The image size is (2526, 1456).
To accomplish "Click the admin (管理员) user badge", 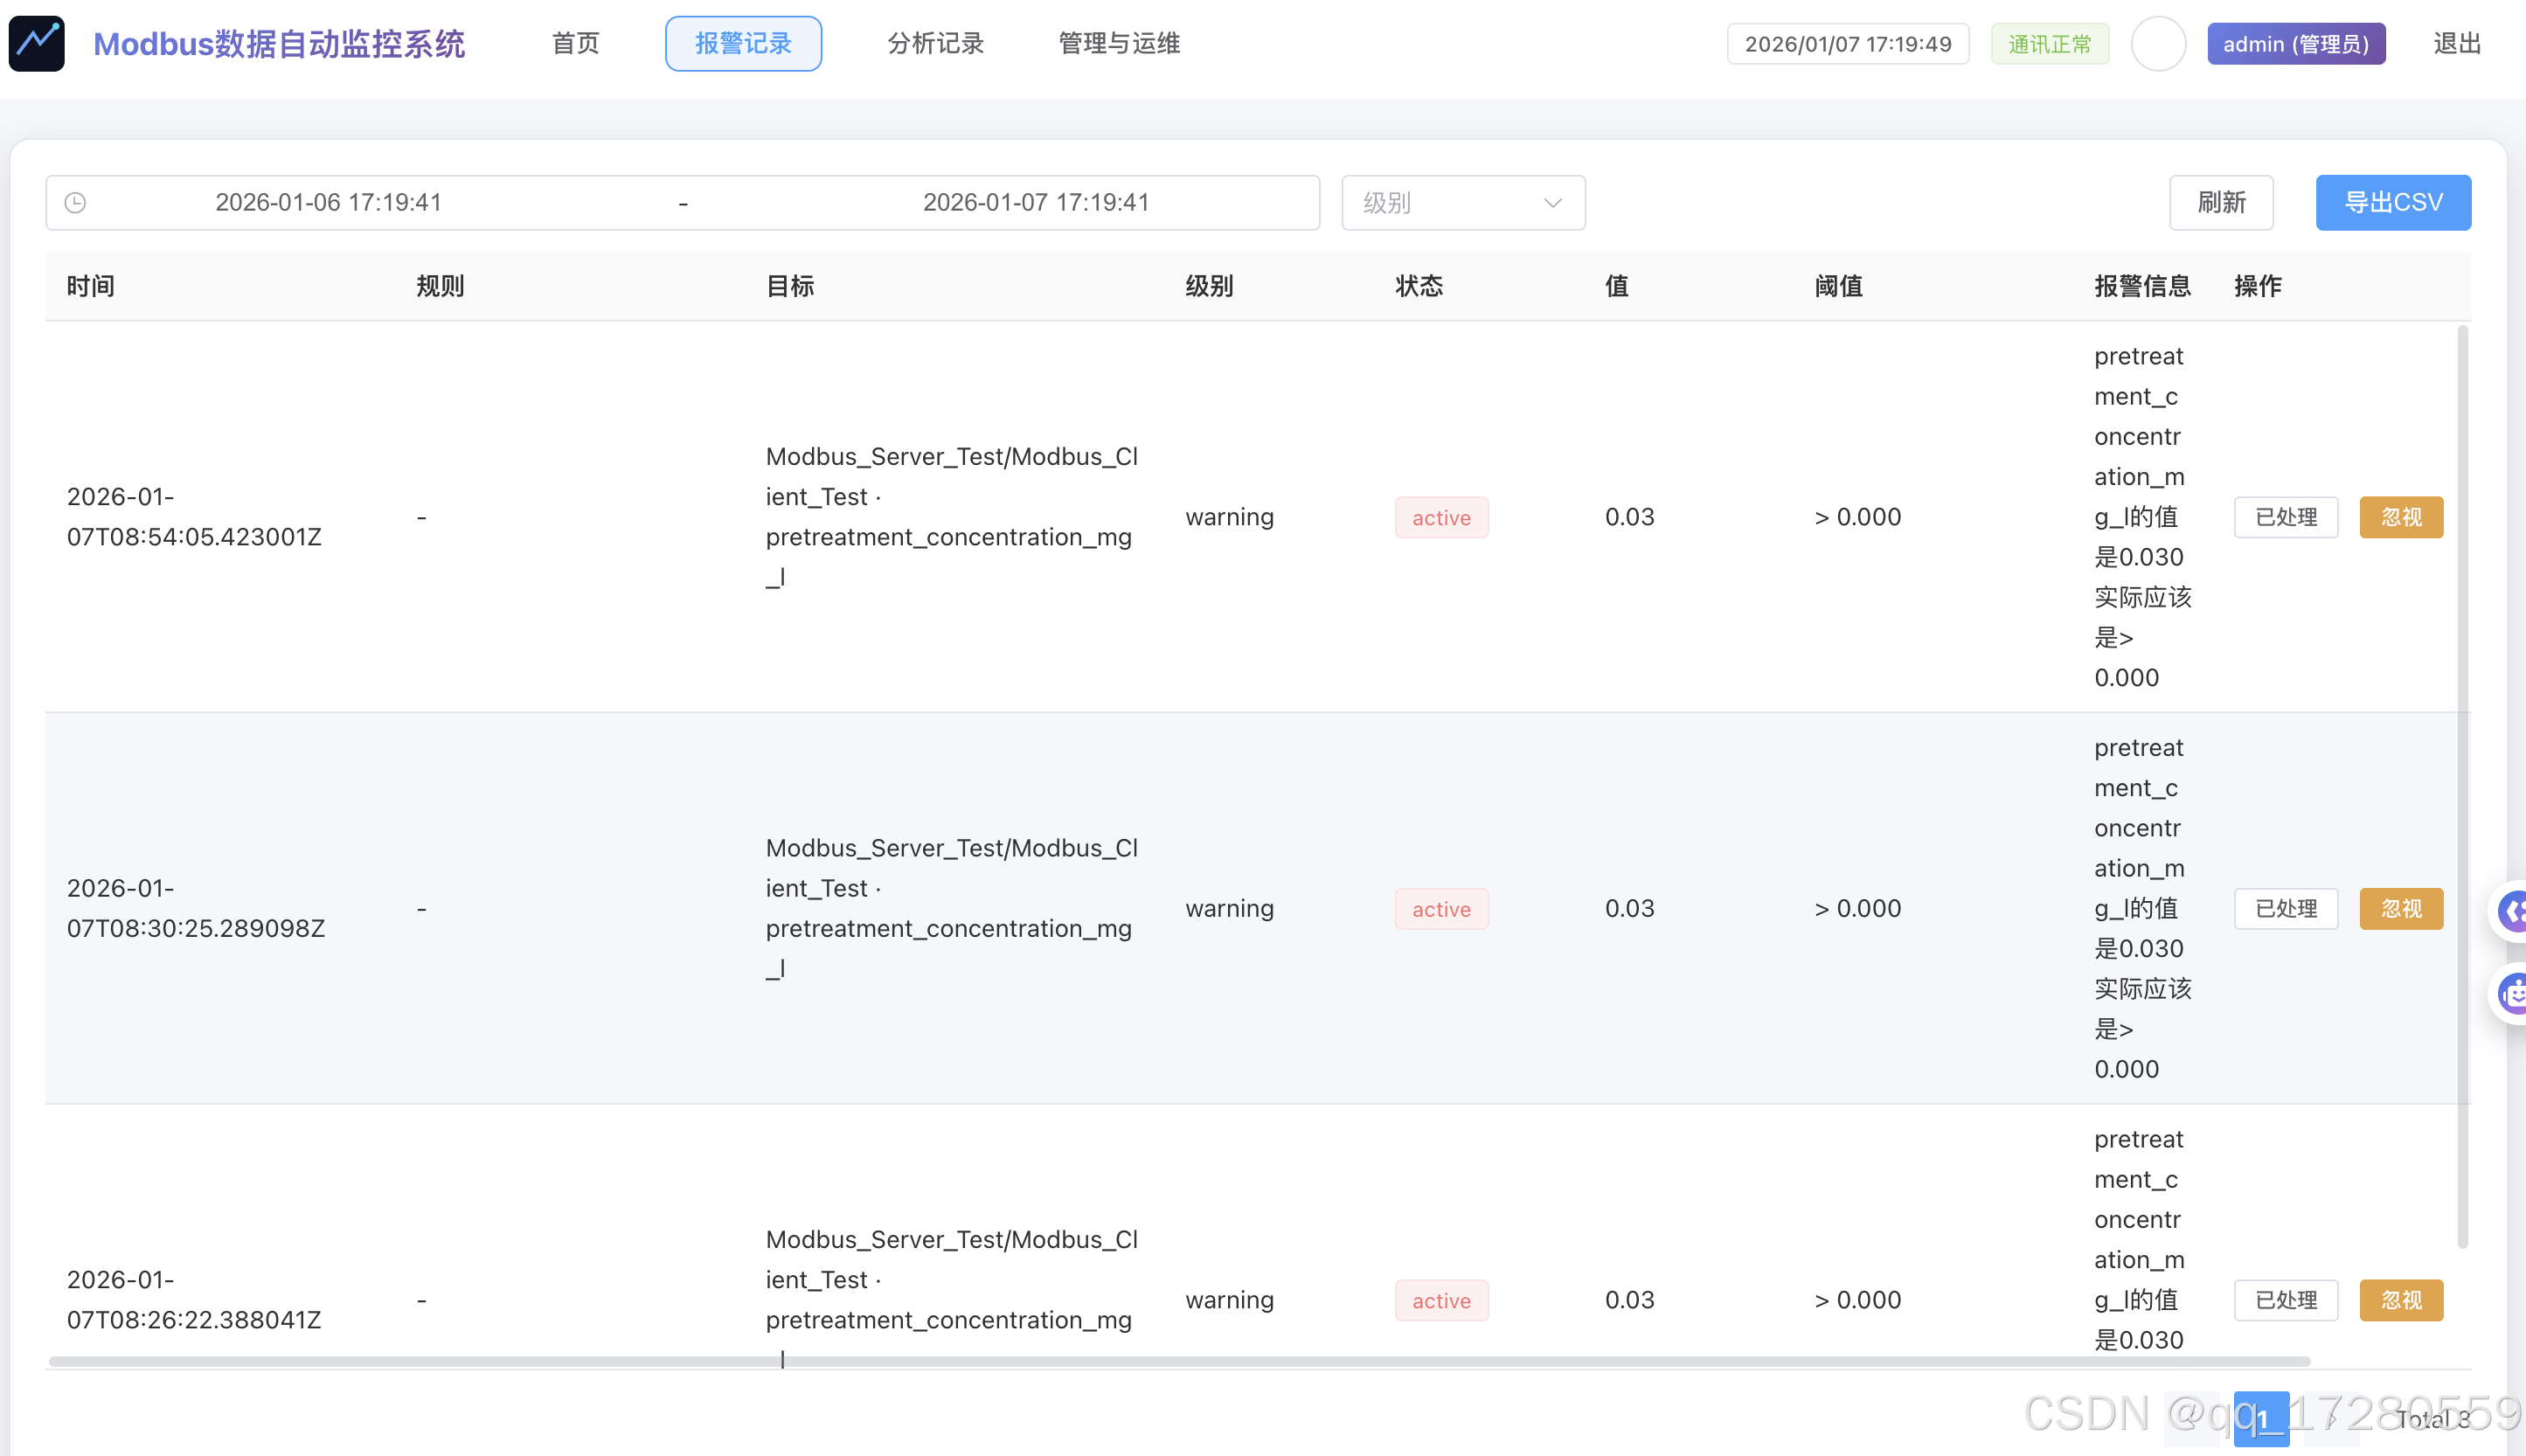I will (2296, 44).
